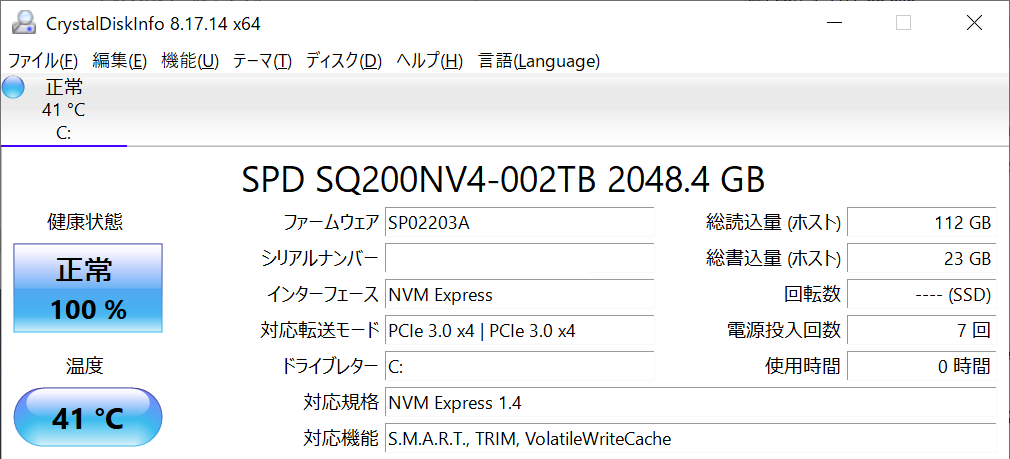Screen dimensions: 1010x459
Task: Click the ファームウェア label
Action: 331,223
